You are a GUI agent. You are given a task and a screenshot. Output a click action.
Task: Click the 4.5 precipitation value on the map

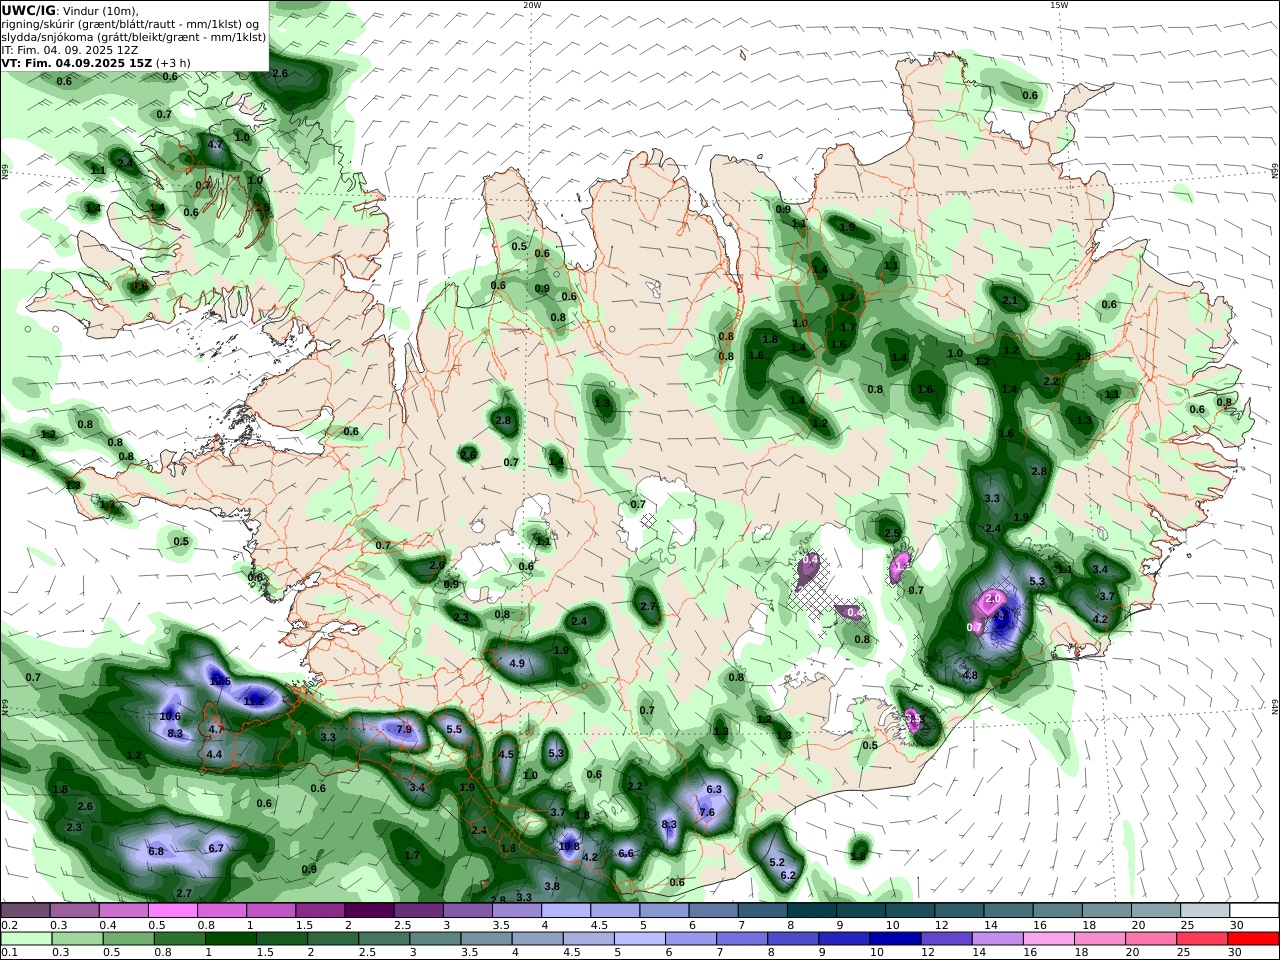click(506, 754)
